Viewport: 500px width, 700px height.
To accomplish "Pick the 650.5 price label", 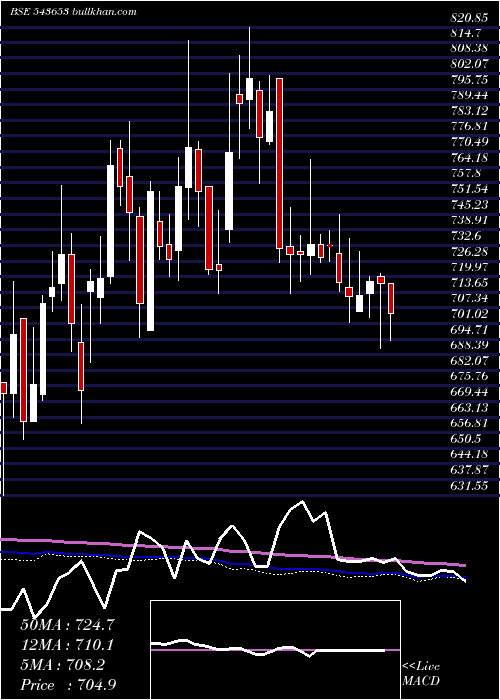I will (466, 439).
